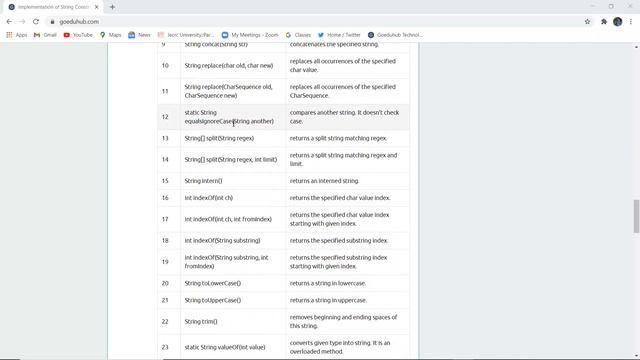Select the 'String toLowerCase()' cell
The image size is (640, 360).
tap(233, 283)
